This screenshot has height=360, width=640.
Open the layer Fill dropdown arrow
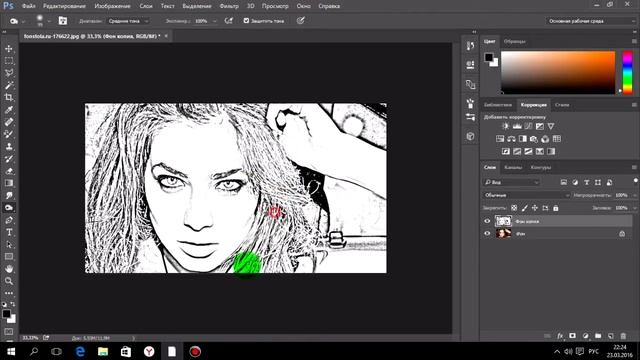634,208
